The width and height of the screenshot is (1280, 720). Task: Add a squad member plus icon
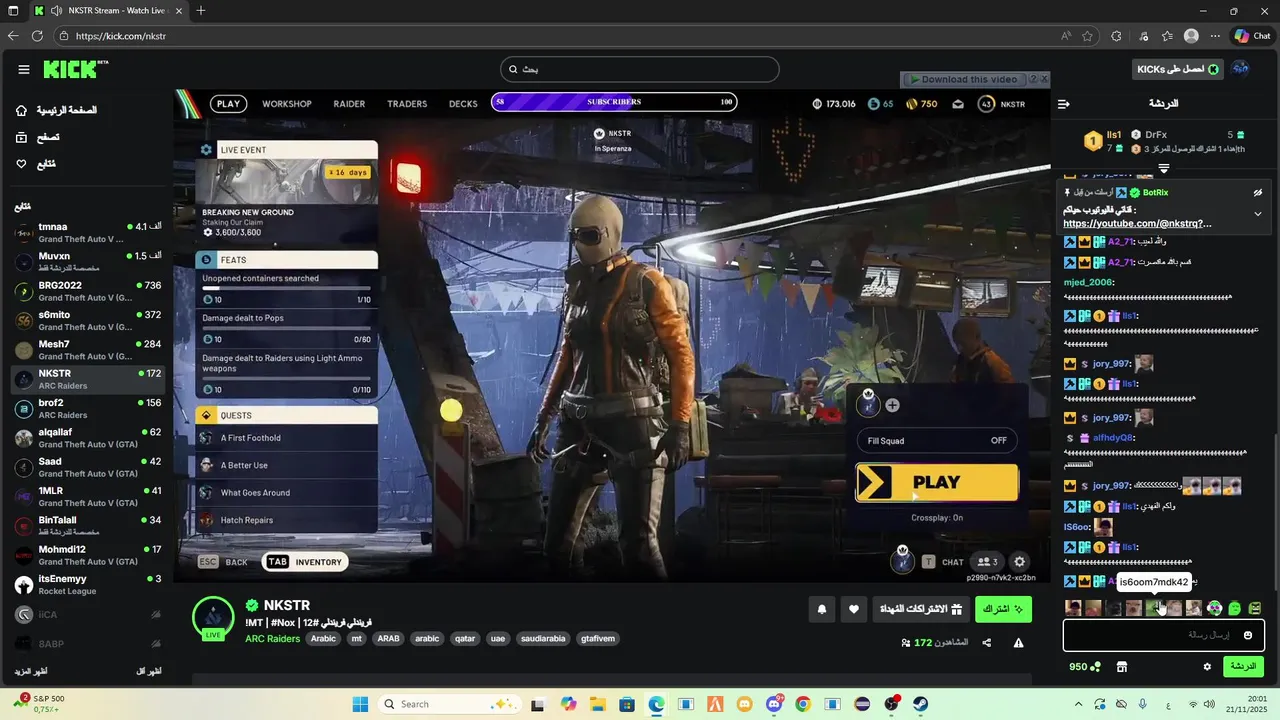coord(892,405)
